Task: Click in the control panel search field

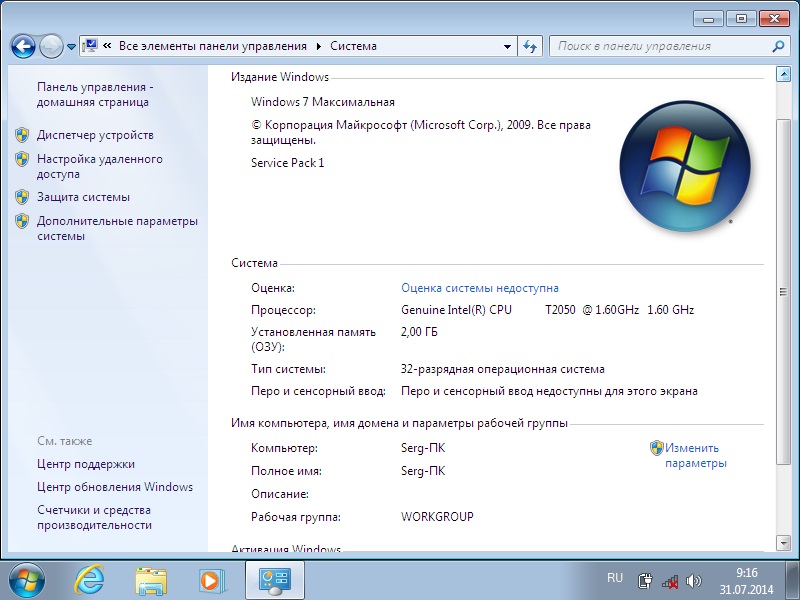Action: click(x=660, y=46)
